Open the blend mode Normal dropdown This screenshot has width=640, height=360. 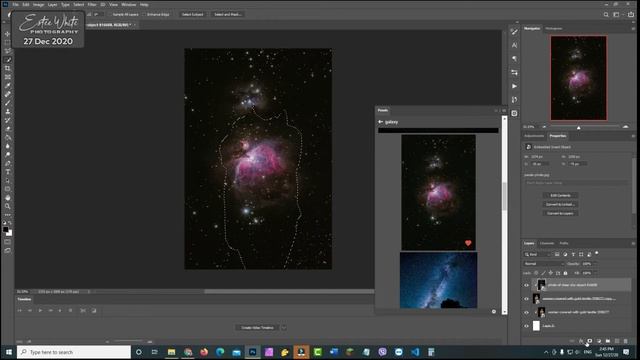[543, 264]
